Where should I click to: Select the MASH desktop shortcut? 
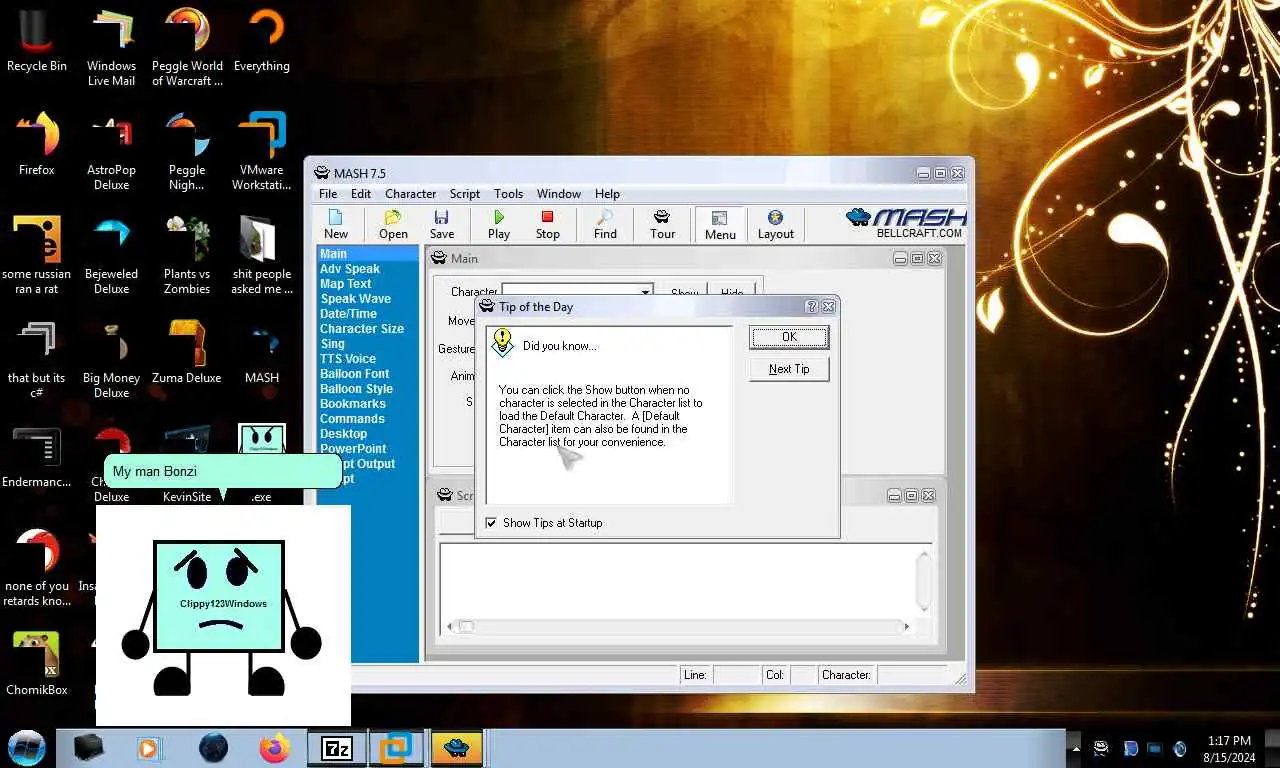pyautogui.click(x=262, y=351)
